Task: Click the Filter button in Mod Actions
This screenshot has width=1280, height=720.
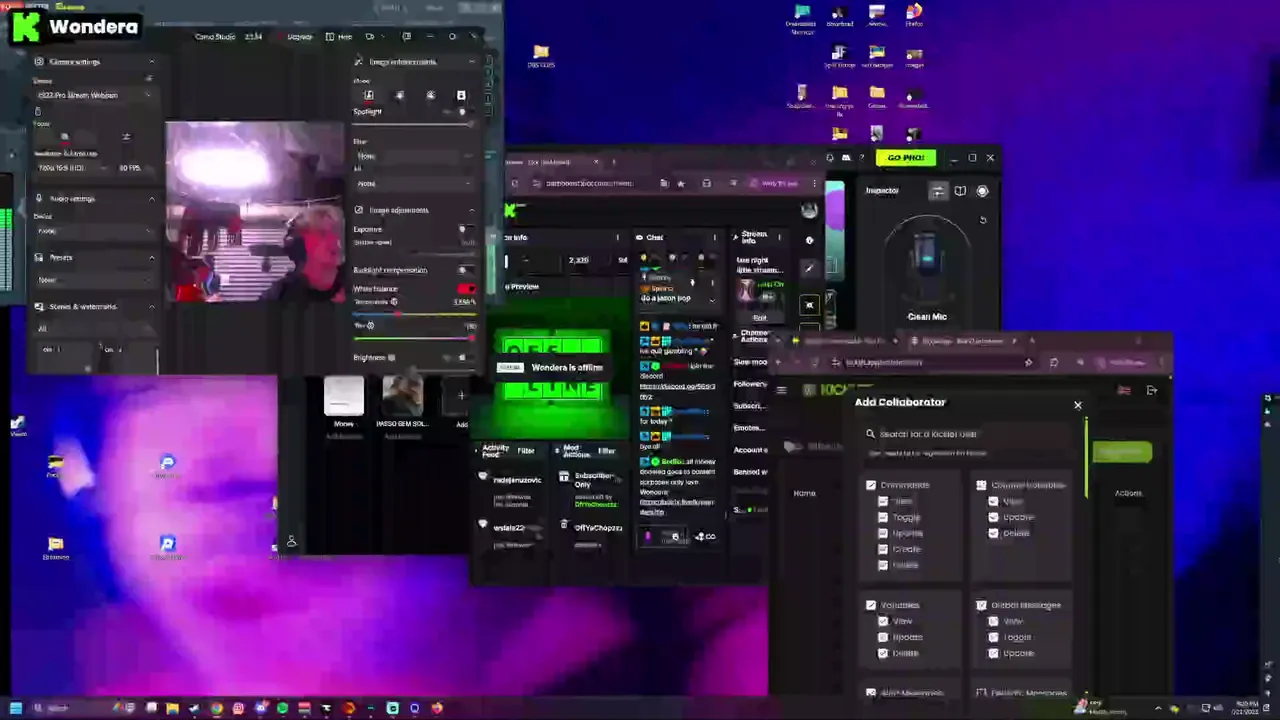Action: point(606,451)
